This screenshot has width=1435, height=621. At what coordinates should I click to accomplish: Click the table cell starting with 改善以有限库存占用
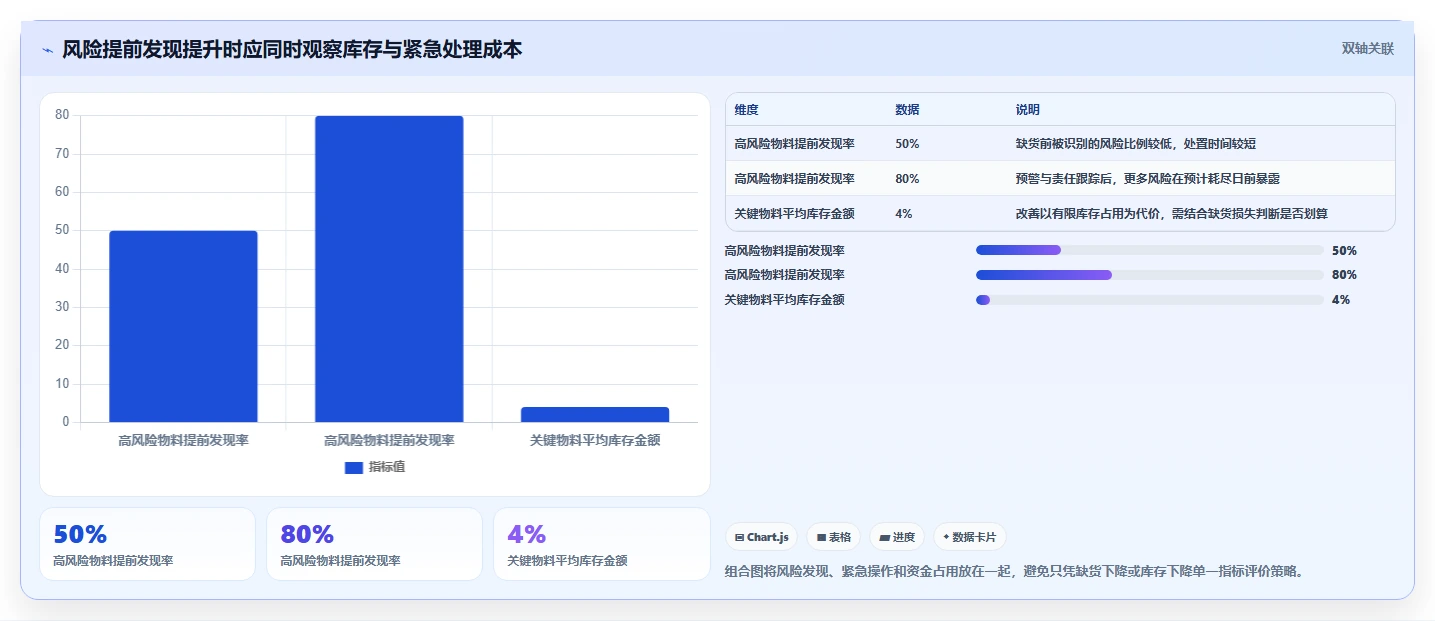1172,213
